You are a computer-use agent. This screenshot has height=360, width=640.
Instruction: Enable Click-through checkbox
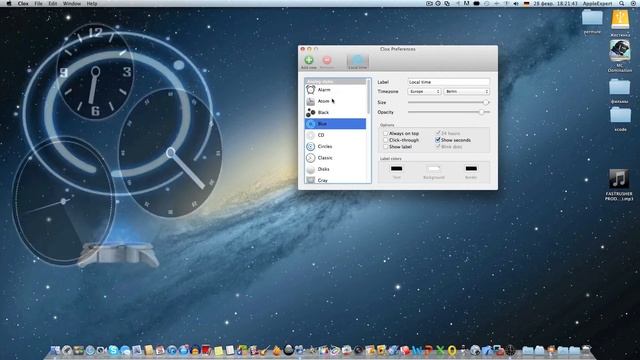[x=385, y=140]
